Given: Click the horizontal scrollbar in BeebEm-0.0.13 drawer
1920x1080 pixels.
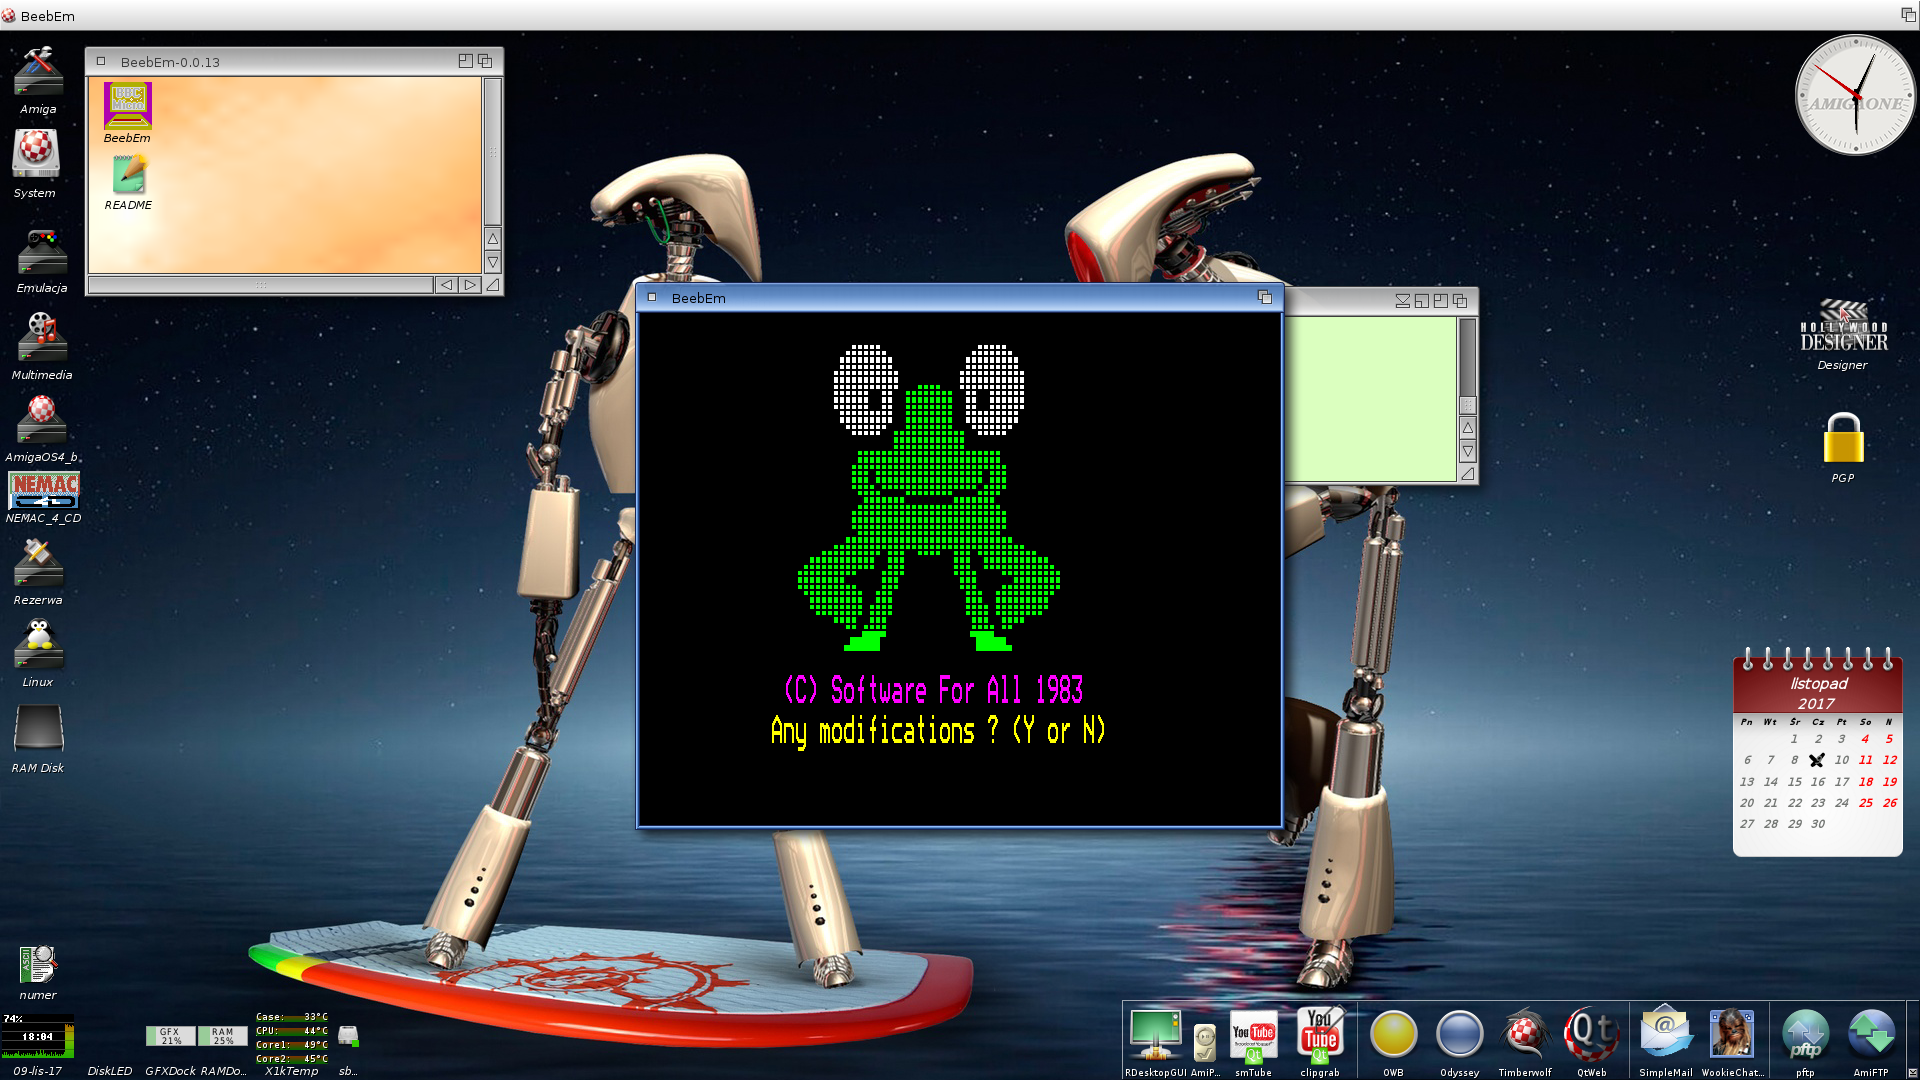Looking at the screenshot, I should 261,285.
